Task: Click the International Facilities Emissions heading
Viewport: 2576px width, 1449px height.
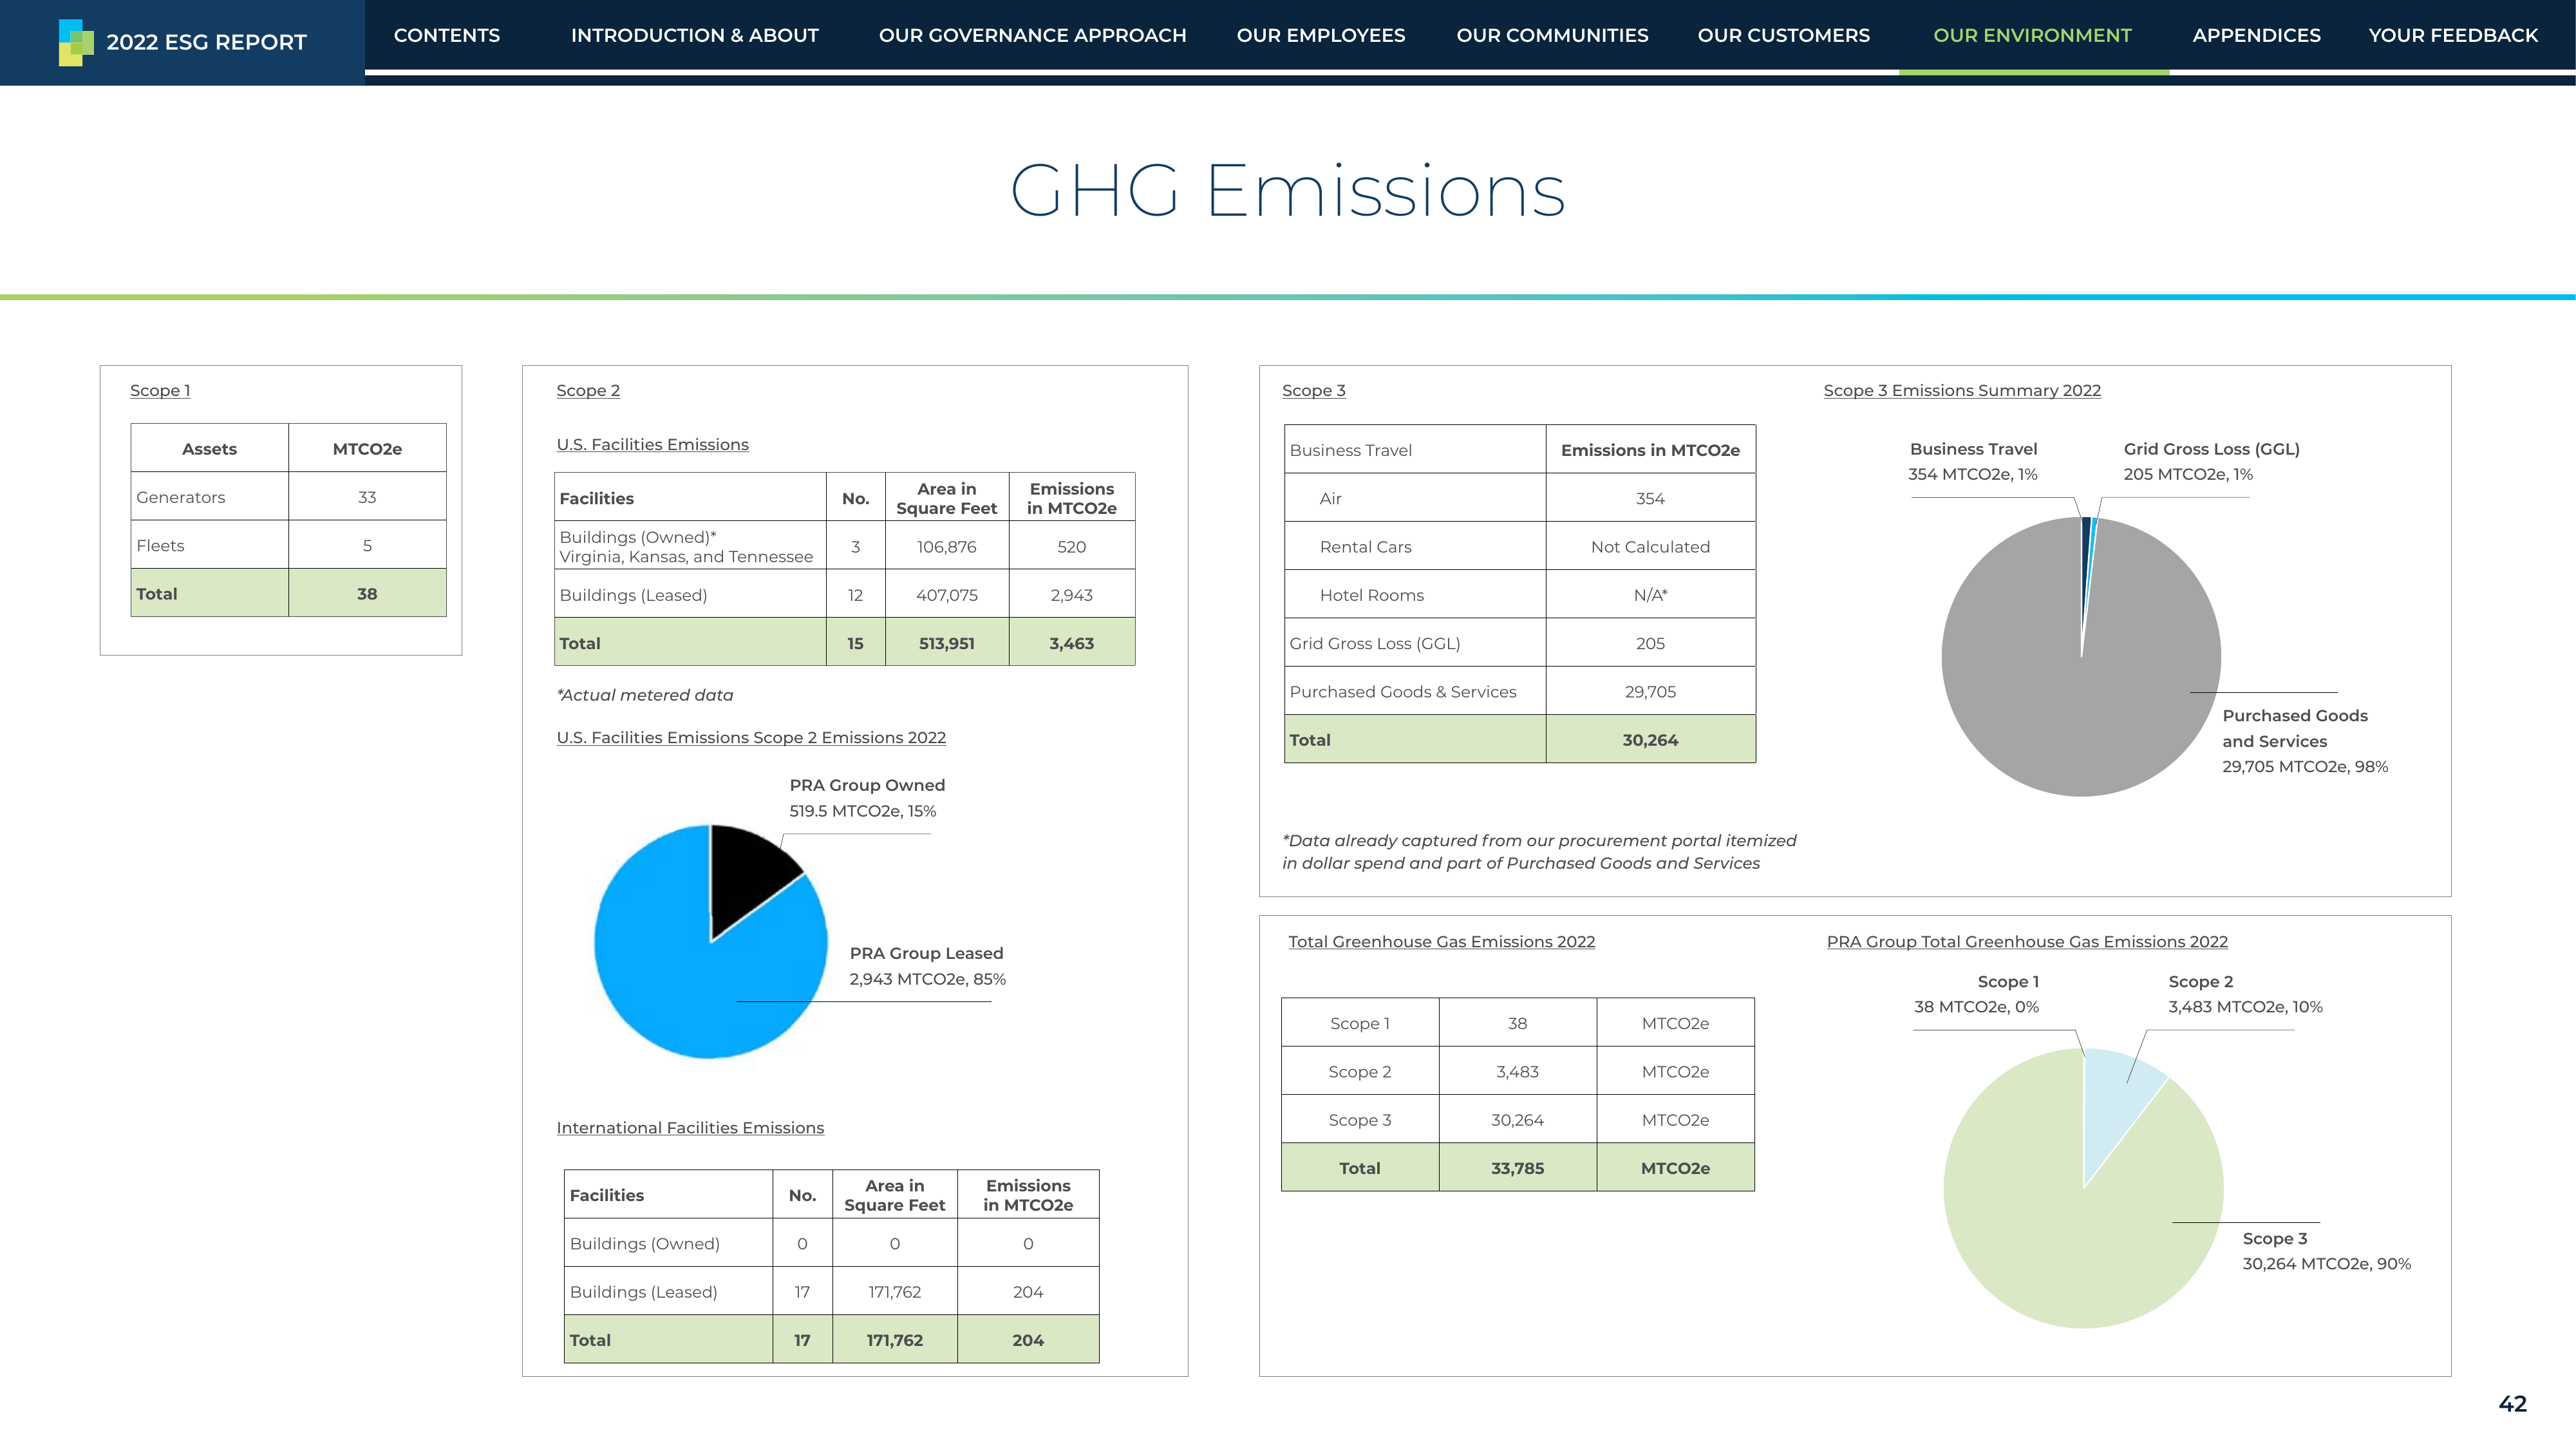Action: point(690,1127)
